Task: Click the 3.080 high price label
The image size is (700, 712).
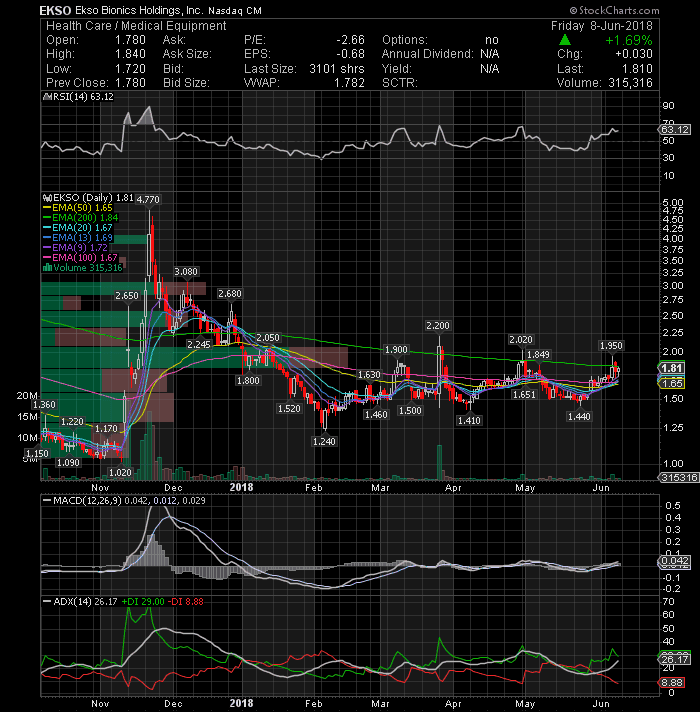Action: 186,272
